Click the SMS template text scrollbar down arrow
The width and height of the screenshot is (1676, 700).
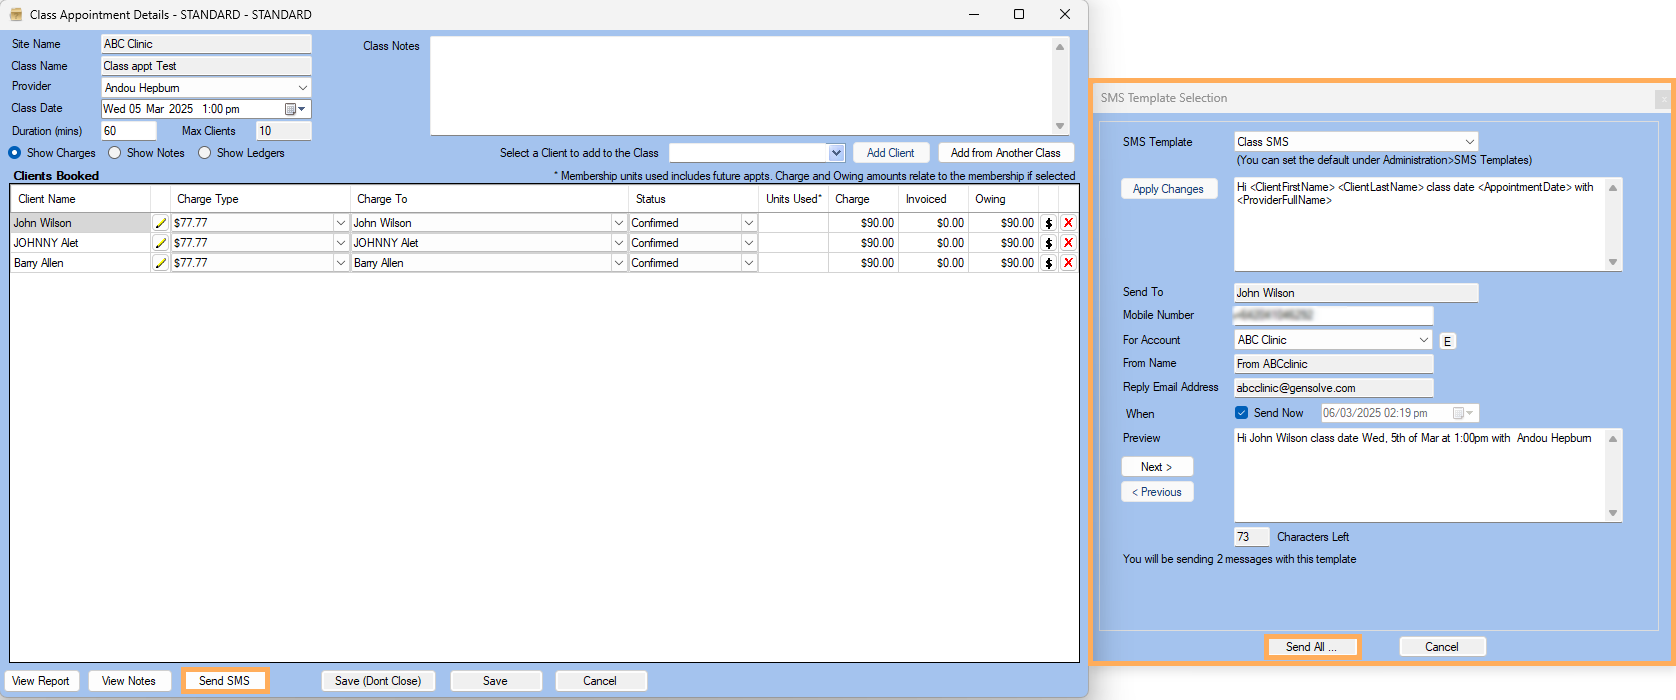coord(1613,262)
